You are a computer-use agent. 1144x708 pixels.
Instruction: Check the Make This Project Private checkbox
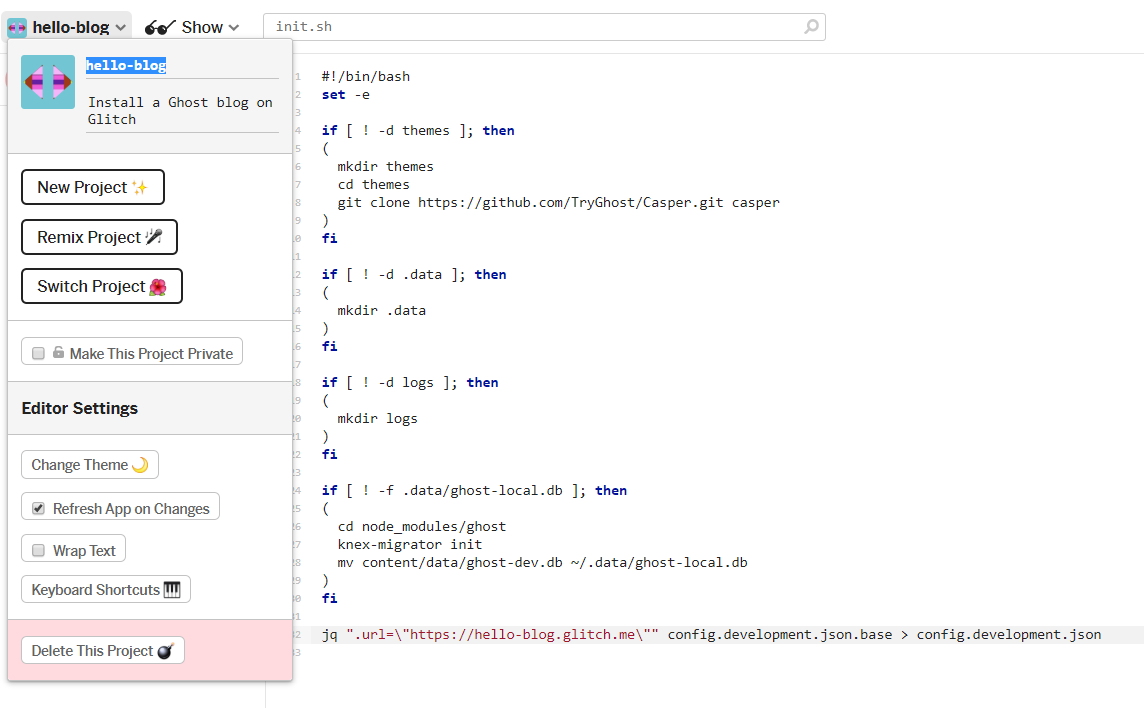39,353
